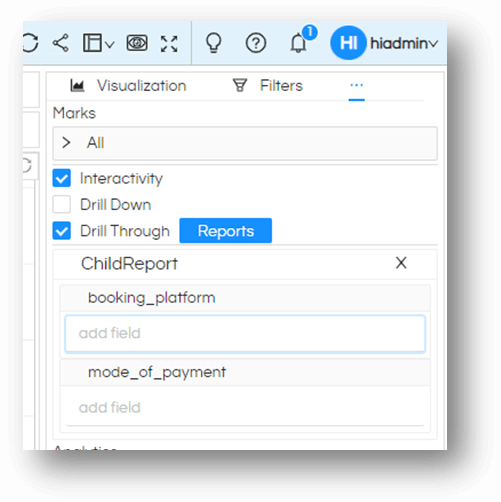Disable the Drill Through checkbox
501x502 pixels.
pyautogui.click(x=62, y=231)
